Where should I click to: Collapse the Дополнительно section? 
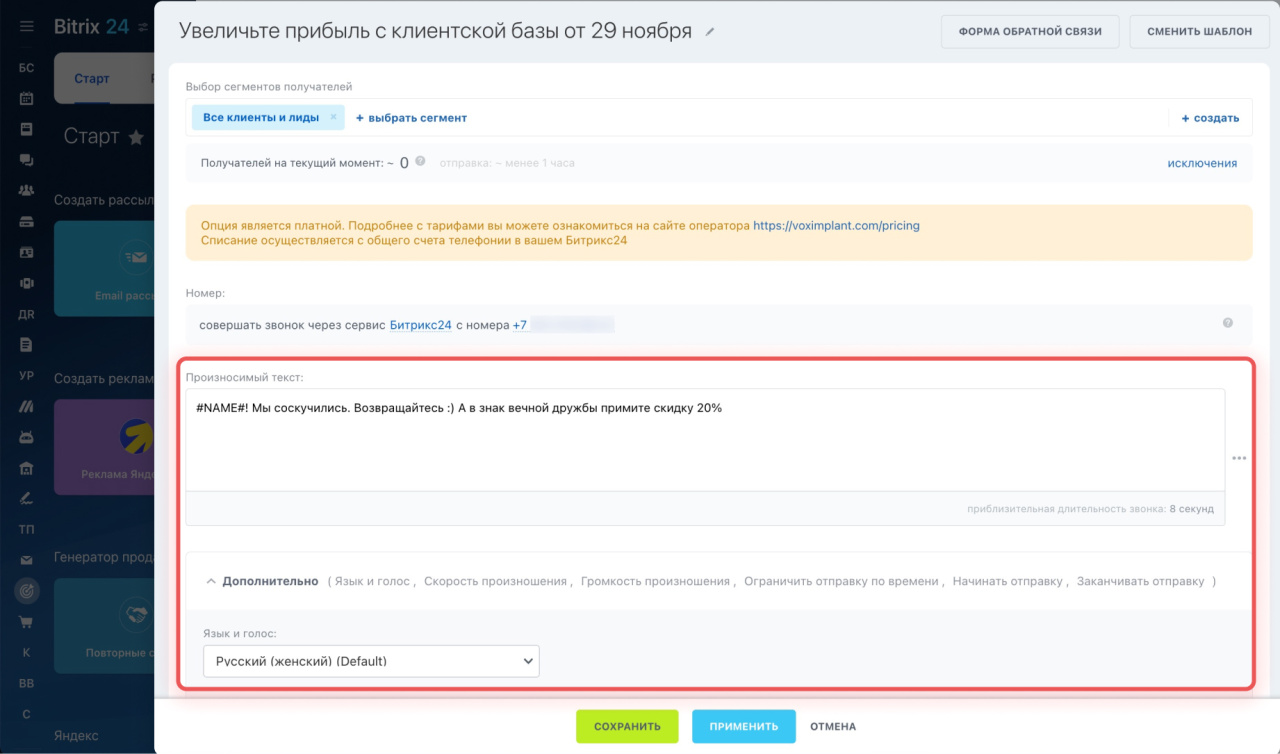tap(212, 581)
